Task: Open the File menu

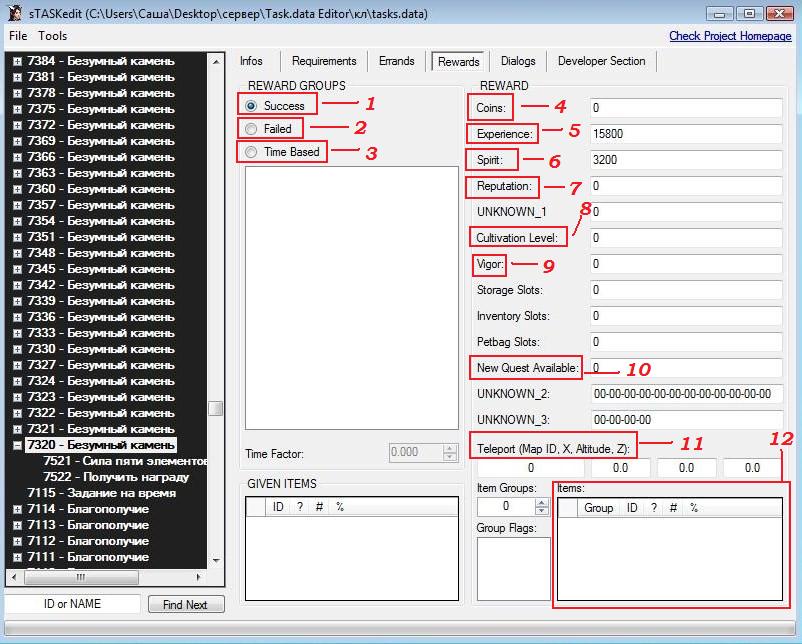Action: (x=18, y=36)
